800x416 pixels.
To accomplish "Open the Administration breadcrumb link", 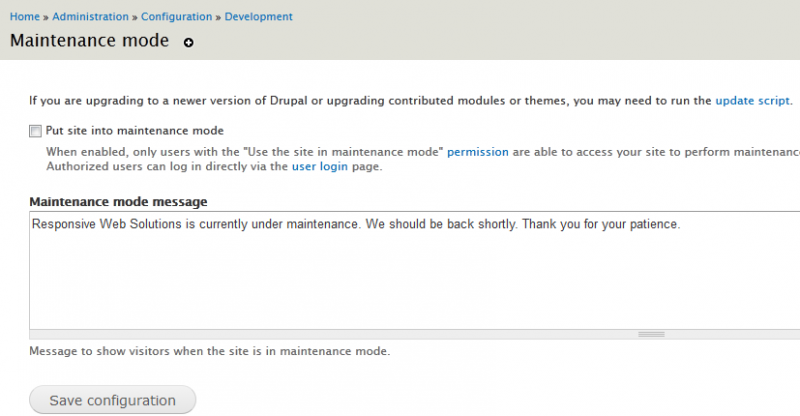I will tap(90, 16).
